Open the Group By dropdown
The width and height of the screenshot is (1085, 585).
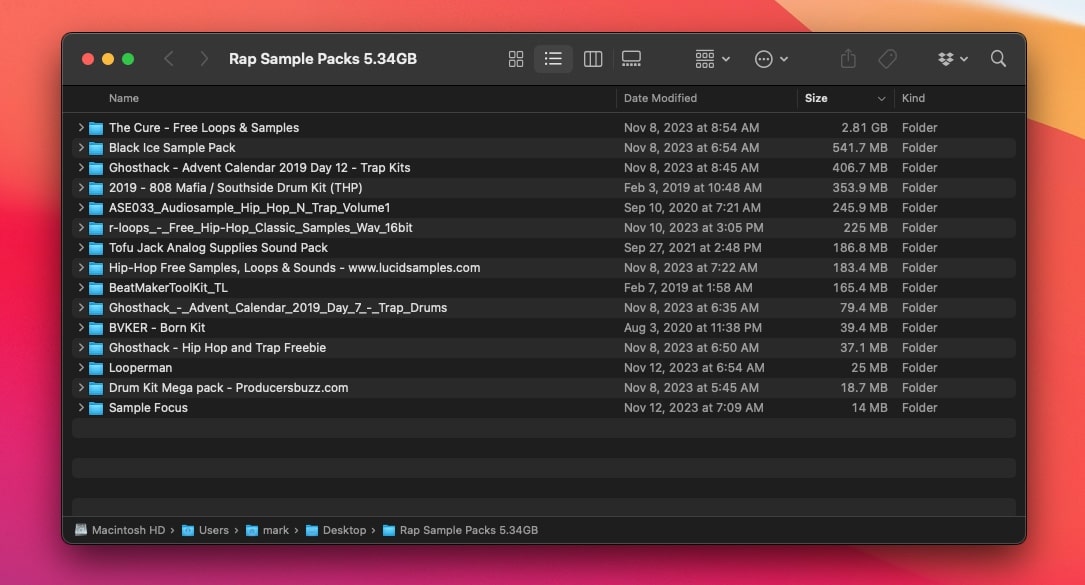(x=712, y=59)
